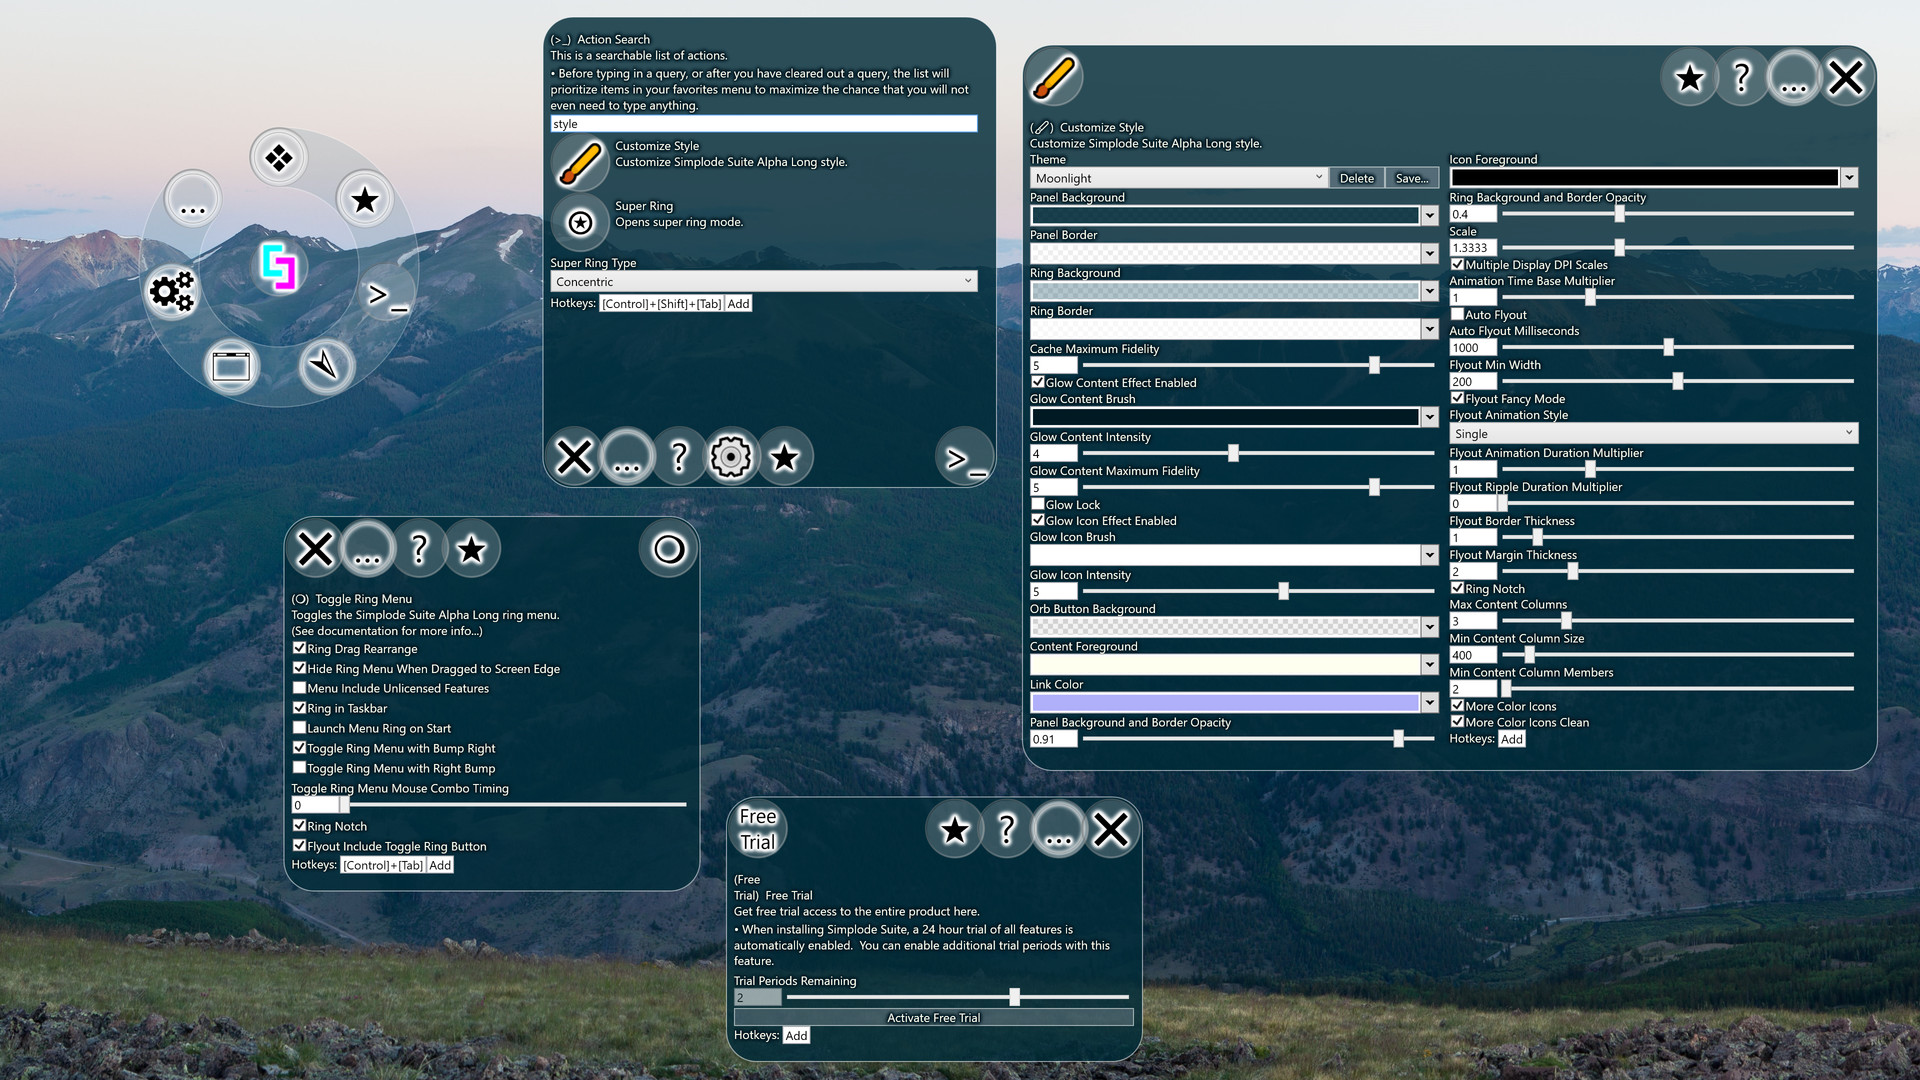The image size is (1920, 1080).
Task: Click the star favorites icon in ring menu
Action: click(x=363, y=202)
